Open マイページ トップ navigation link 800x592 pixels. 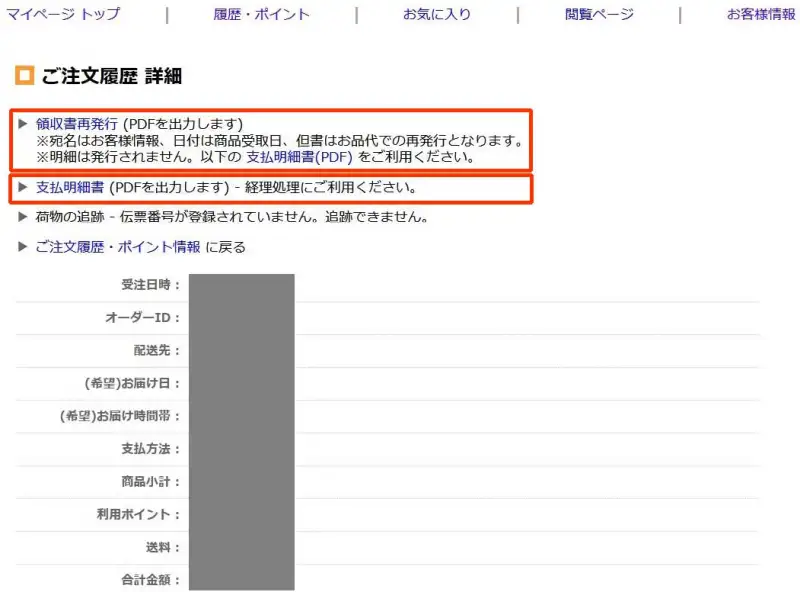click(x=63, y=14)
